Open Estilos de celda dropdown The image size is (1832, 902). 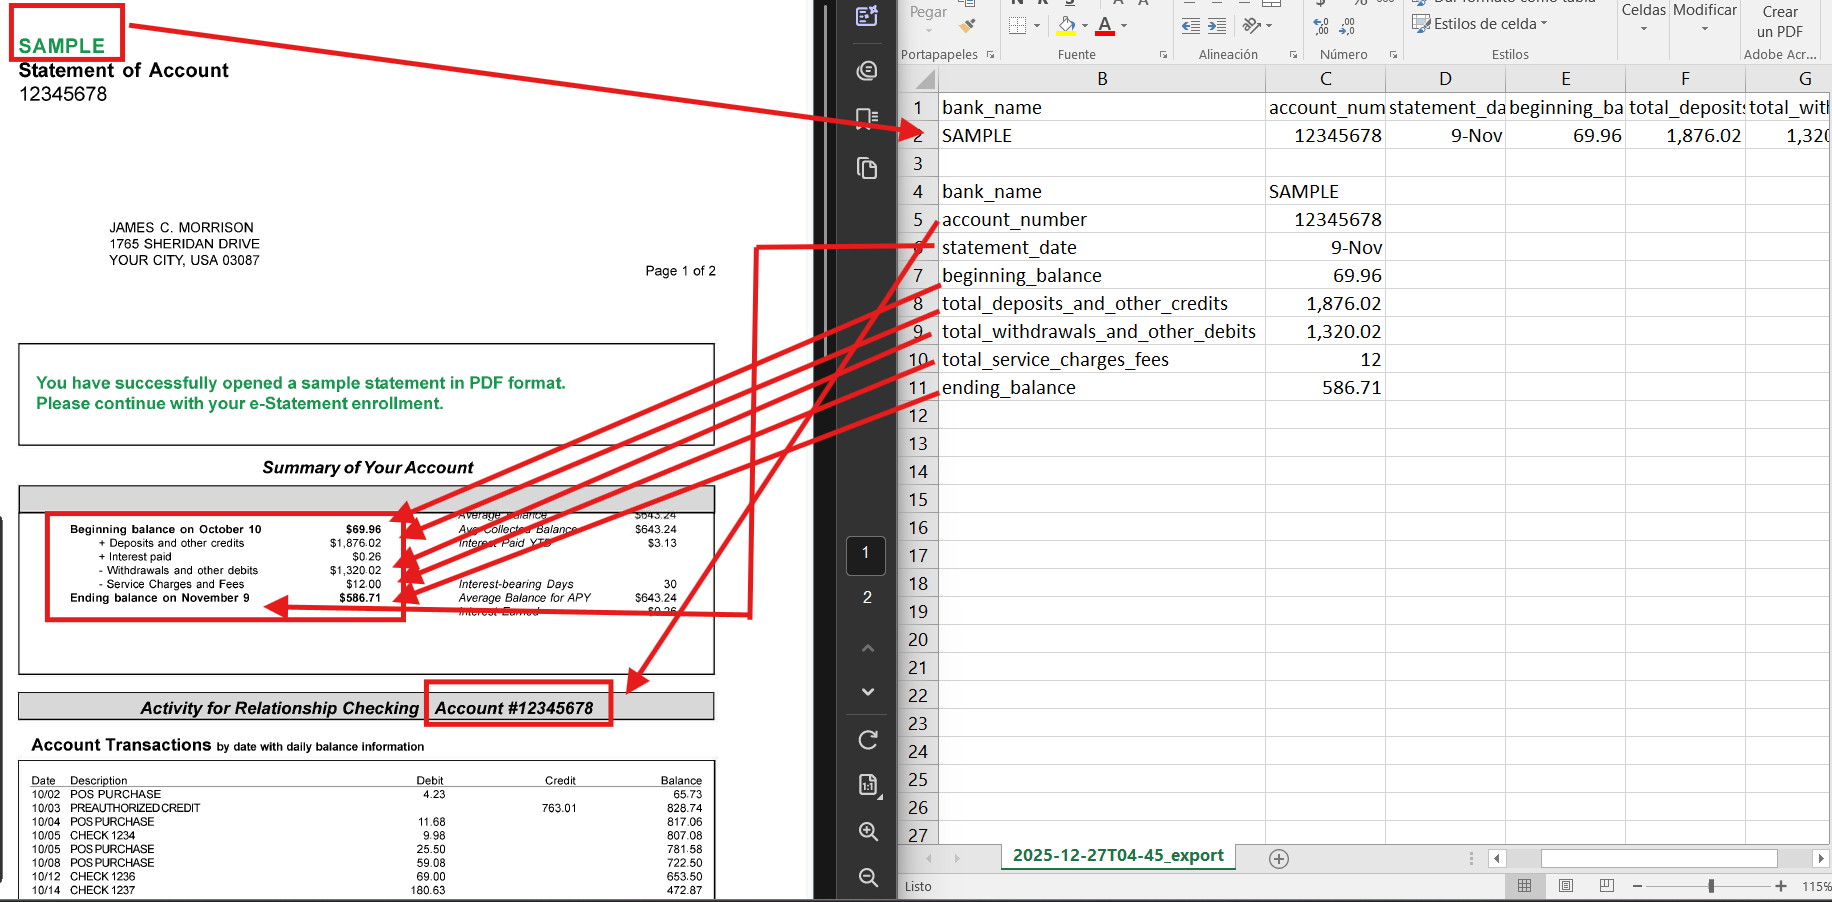1480,24
